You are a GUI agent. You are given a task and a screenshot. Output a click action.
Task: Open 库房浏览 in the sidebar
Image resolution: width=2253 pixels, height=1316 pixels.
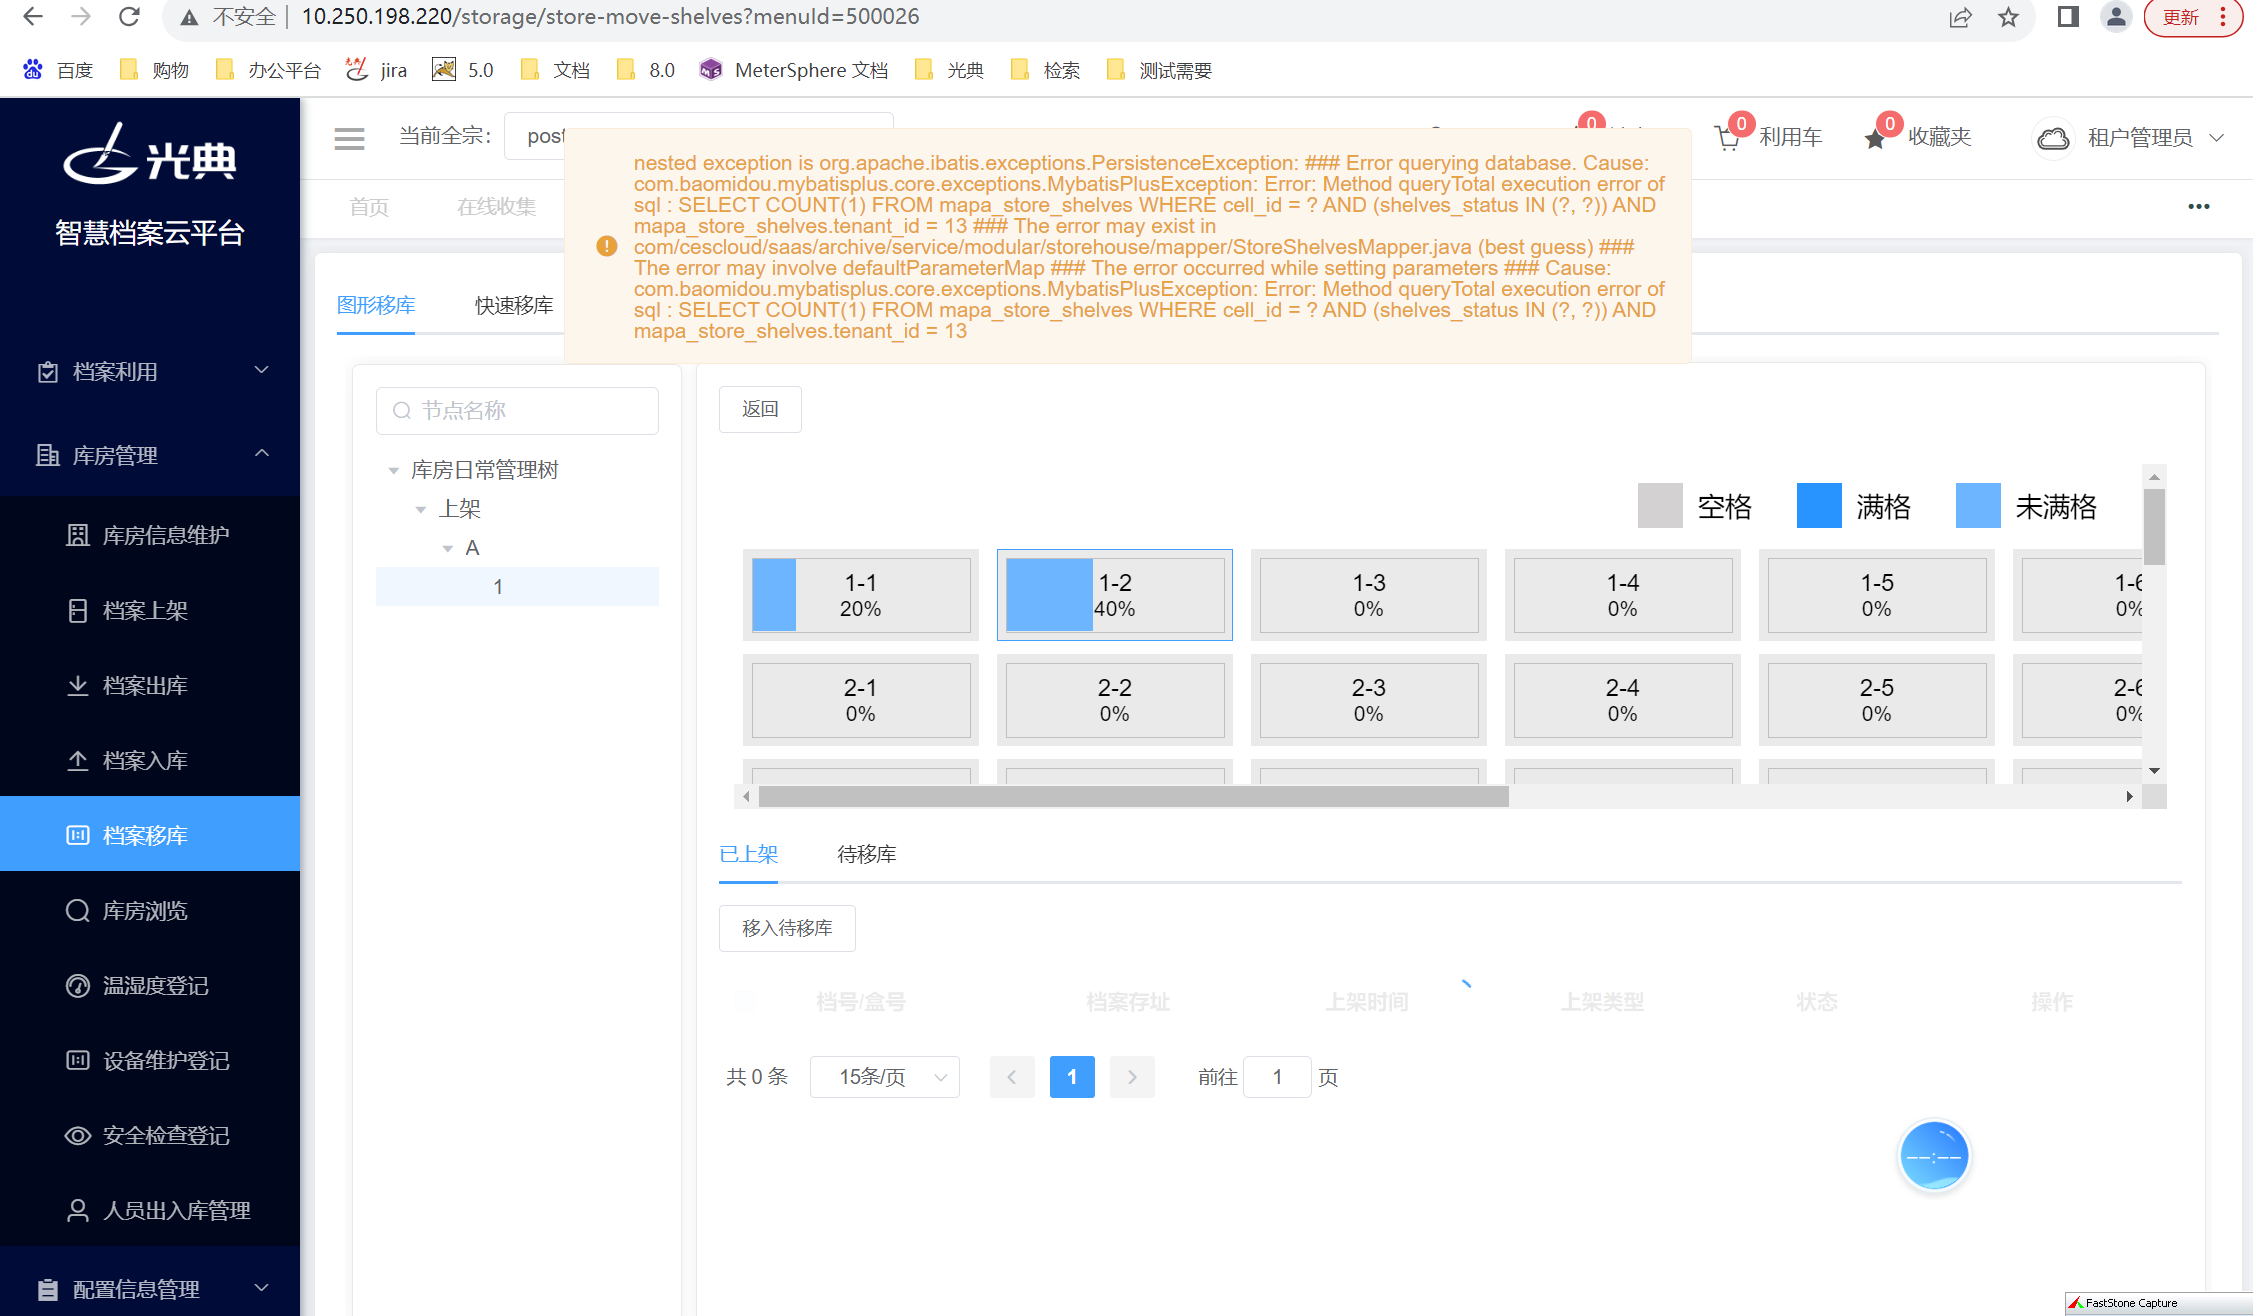pos(150,910)
